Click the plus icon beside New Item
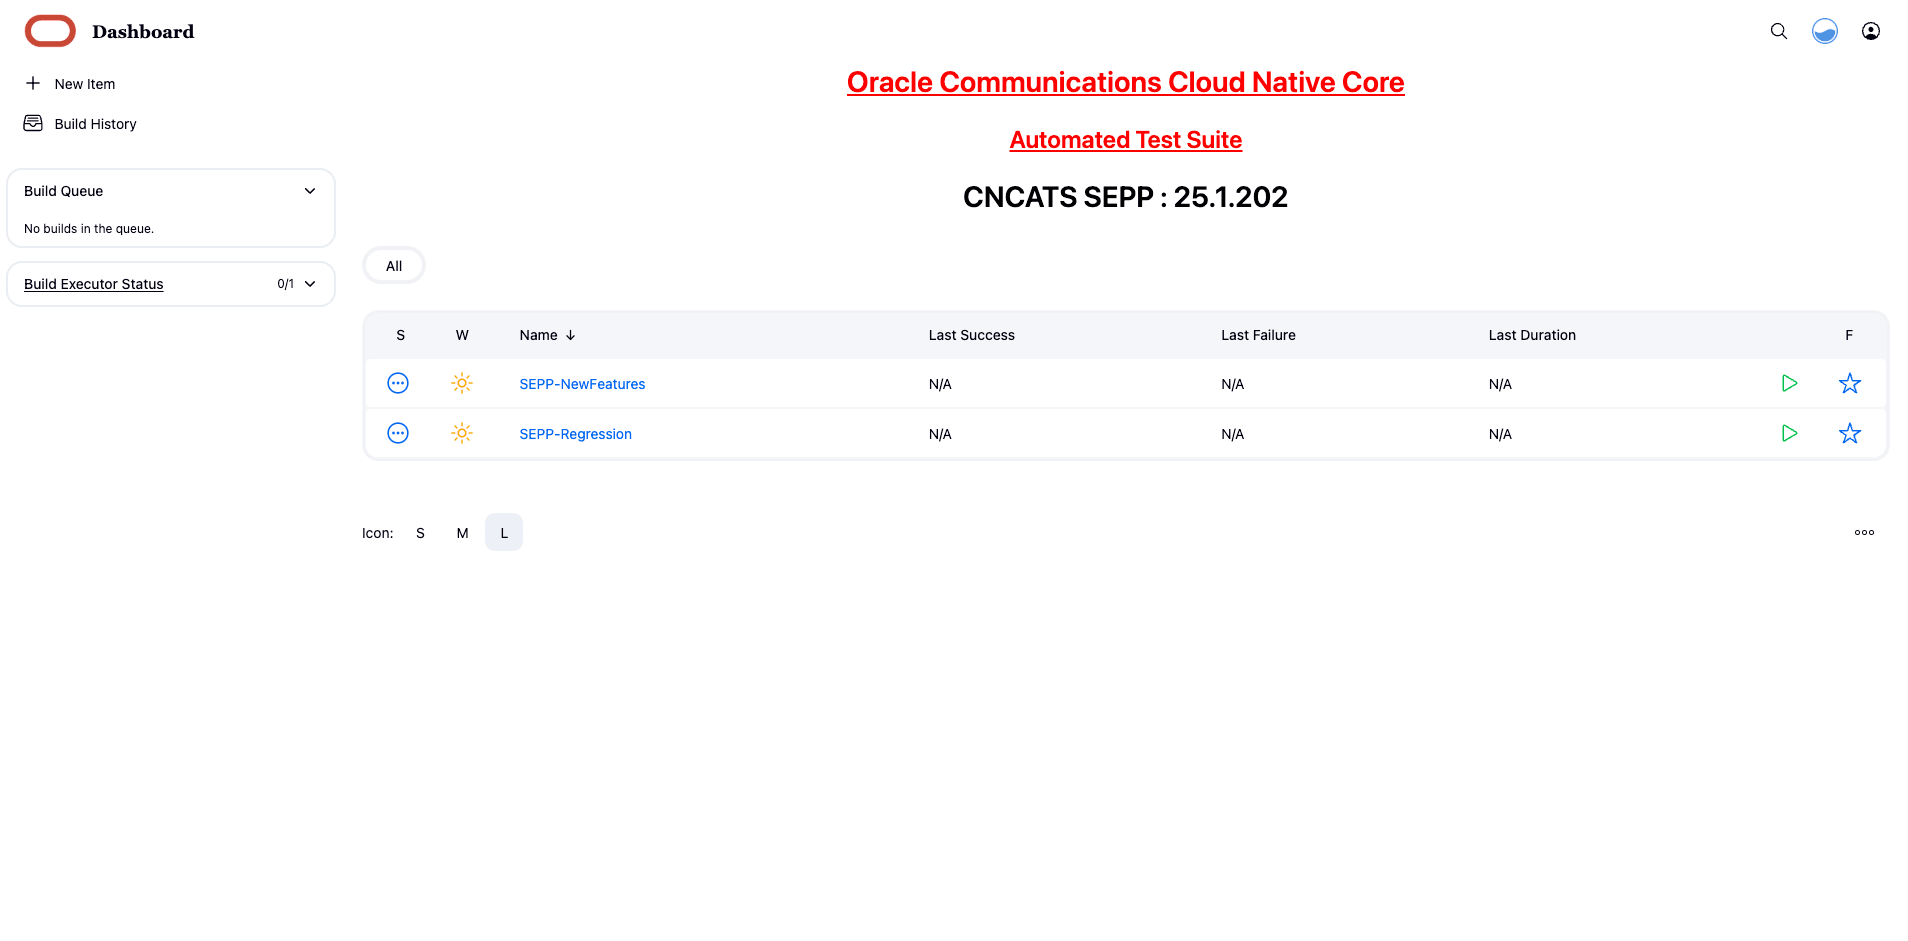This screenshot has height=941, width=1908. (x=33, y=83)
